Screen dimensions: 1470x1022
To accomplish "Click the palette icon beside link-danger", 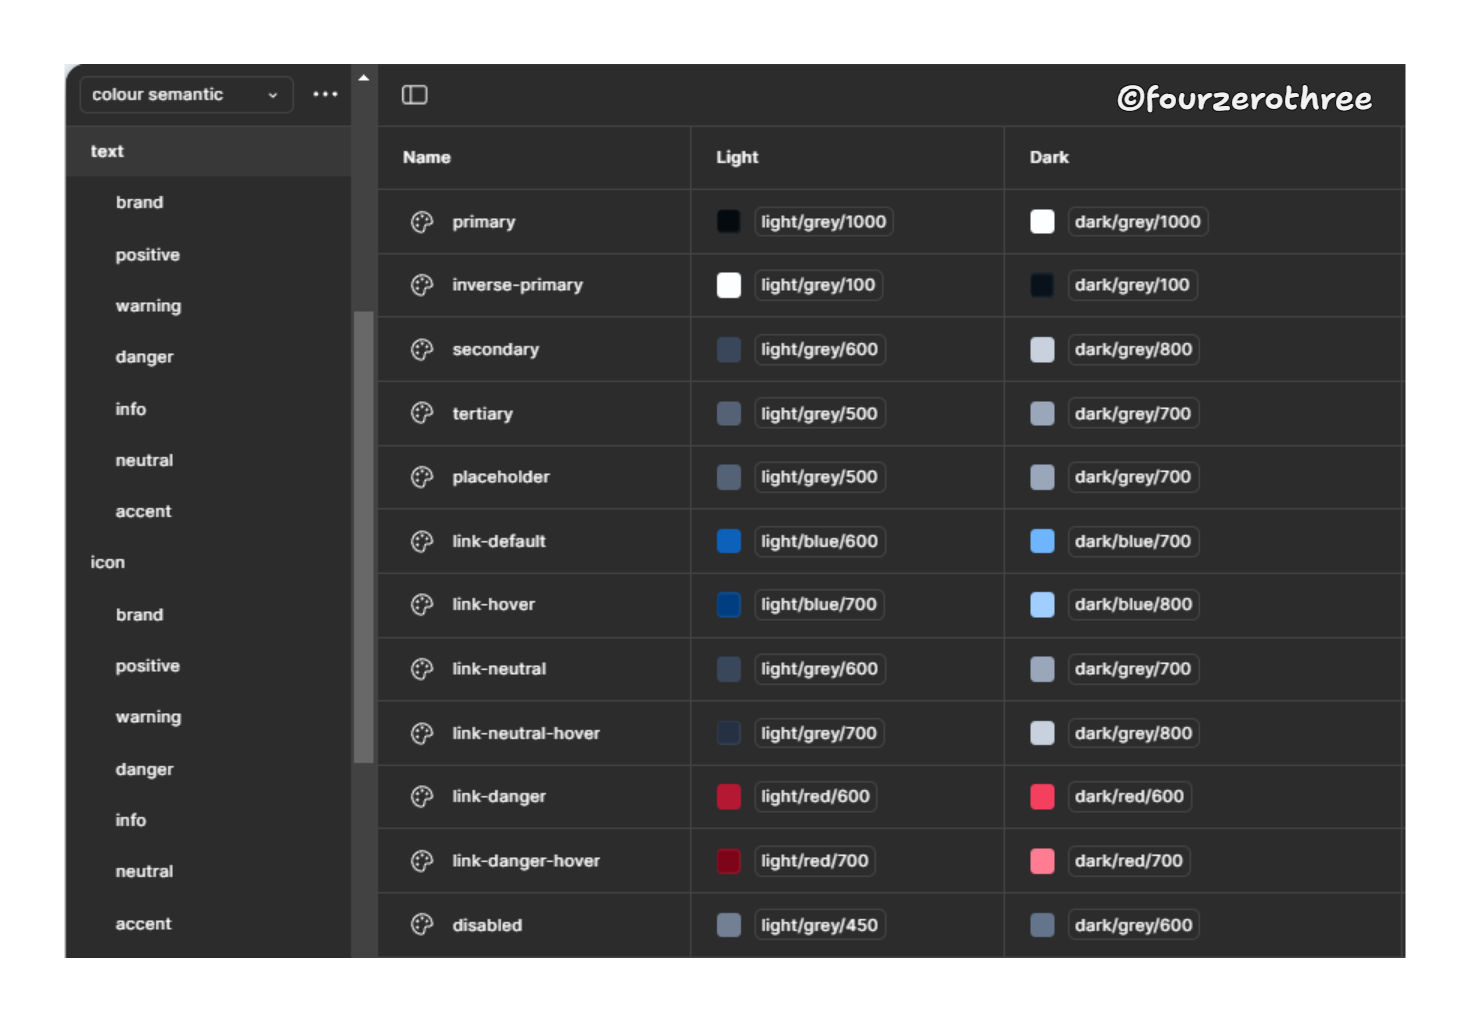I will (422, 796).
